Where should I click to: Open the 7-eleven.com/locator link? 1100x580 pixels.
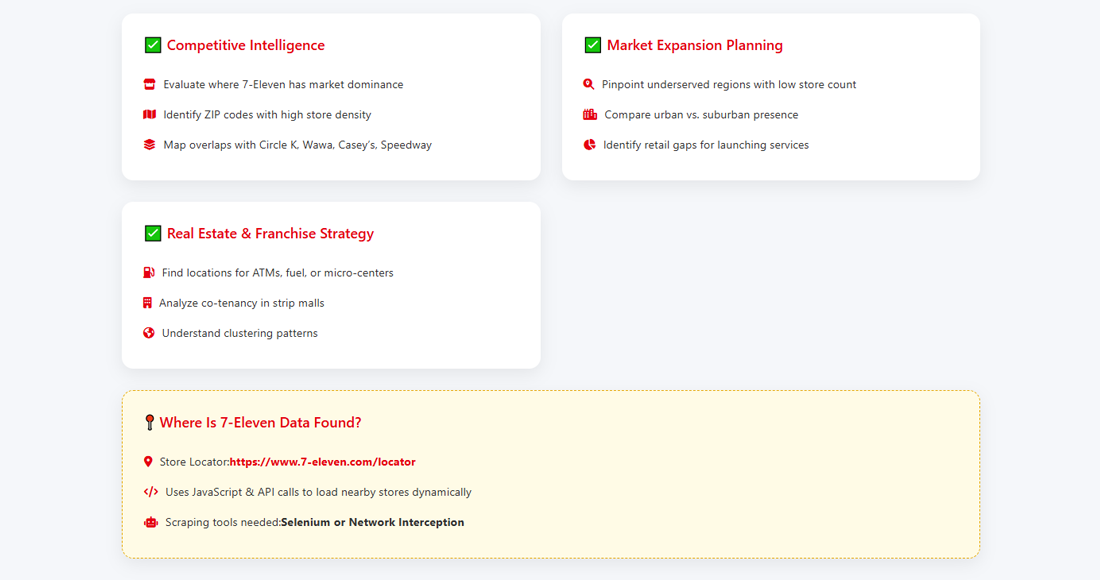pos(322,462)
